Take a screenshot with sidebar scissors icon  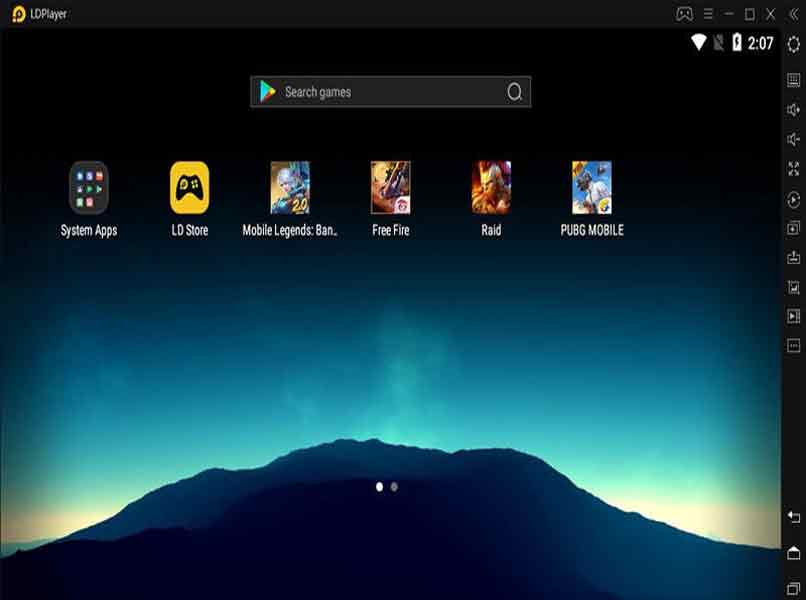click(x=794, y=287)
